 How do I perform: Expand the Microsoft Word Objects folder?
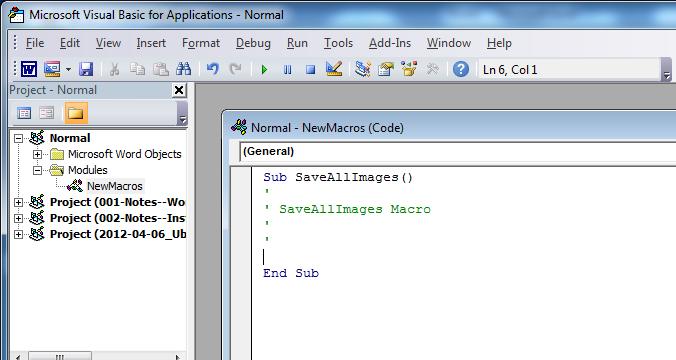38,154
